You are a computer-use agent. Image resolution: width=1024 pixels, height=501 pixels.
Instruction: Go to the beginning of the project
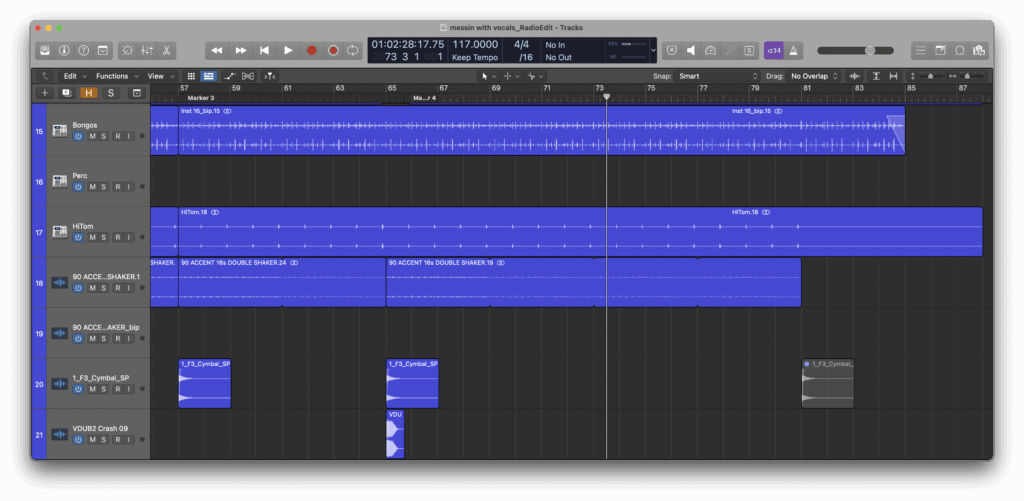[x=264, y=50]
